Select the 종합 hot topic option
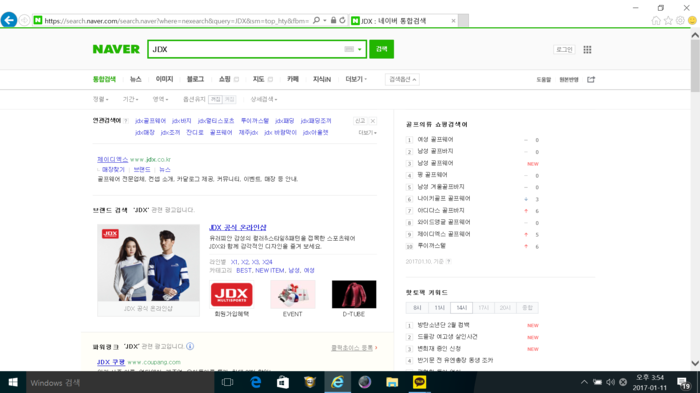700x393 pixels. pos(527,308)
